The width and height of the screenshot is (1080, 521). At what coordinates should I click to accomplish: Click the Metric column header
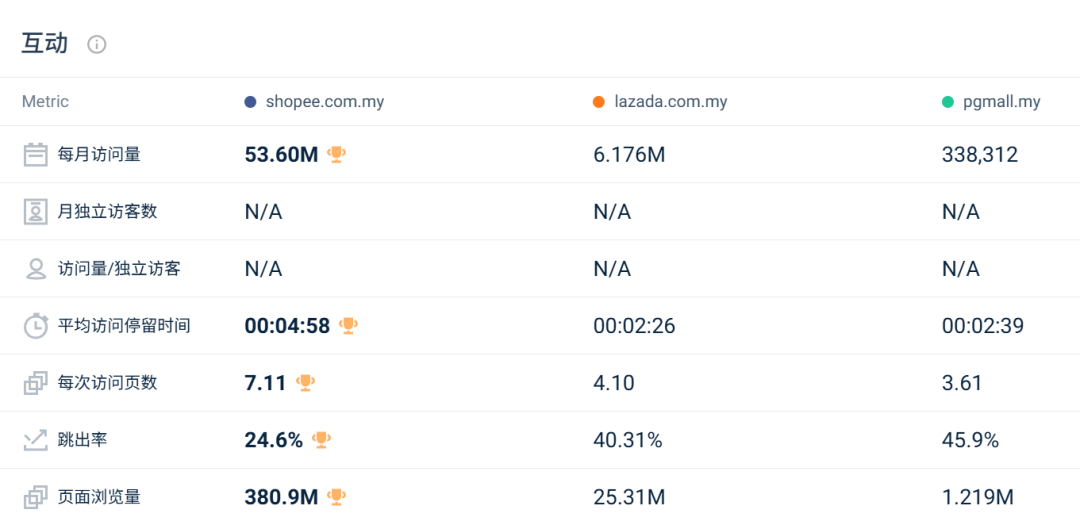[45, 102]
